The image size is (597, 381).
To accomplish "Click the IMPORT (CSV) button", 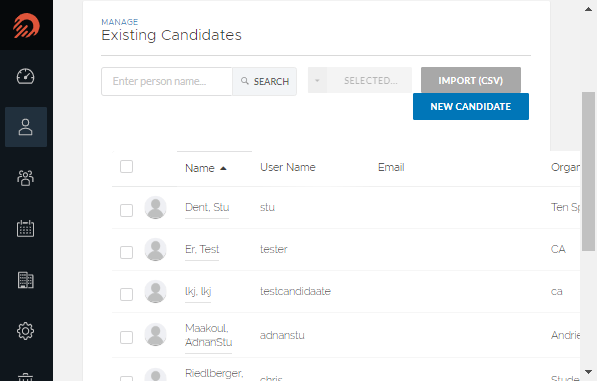I will pyautogui.click(x=471, y=80).
